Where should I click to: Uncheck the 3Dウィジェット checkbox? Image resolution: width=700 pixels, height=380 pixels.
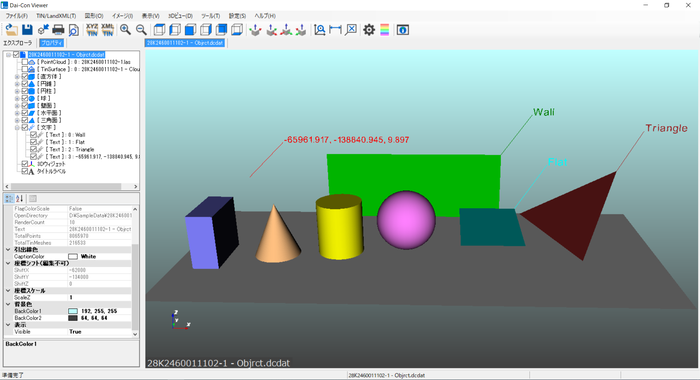point(25,164)
